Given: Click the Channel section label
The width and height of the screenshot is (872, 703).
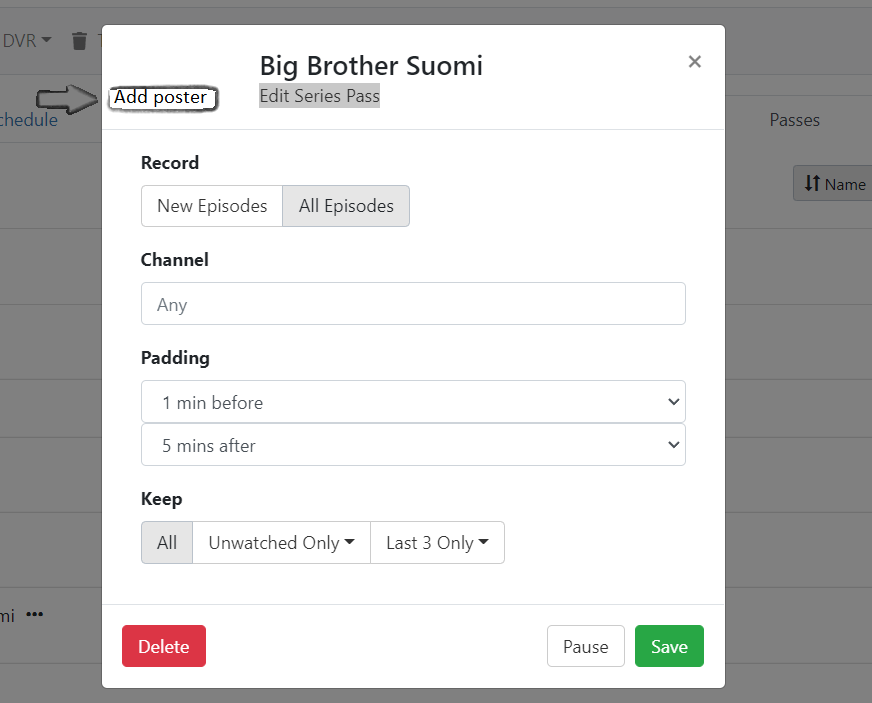Looking at the screenshot, I should pyautogui.click(x=175, y=260).
